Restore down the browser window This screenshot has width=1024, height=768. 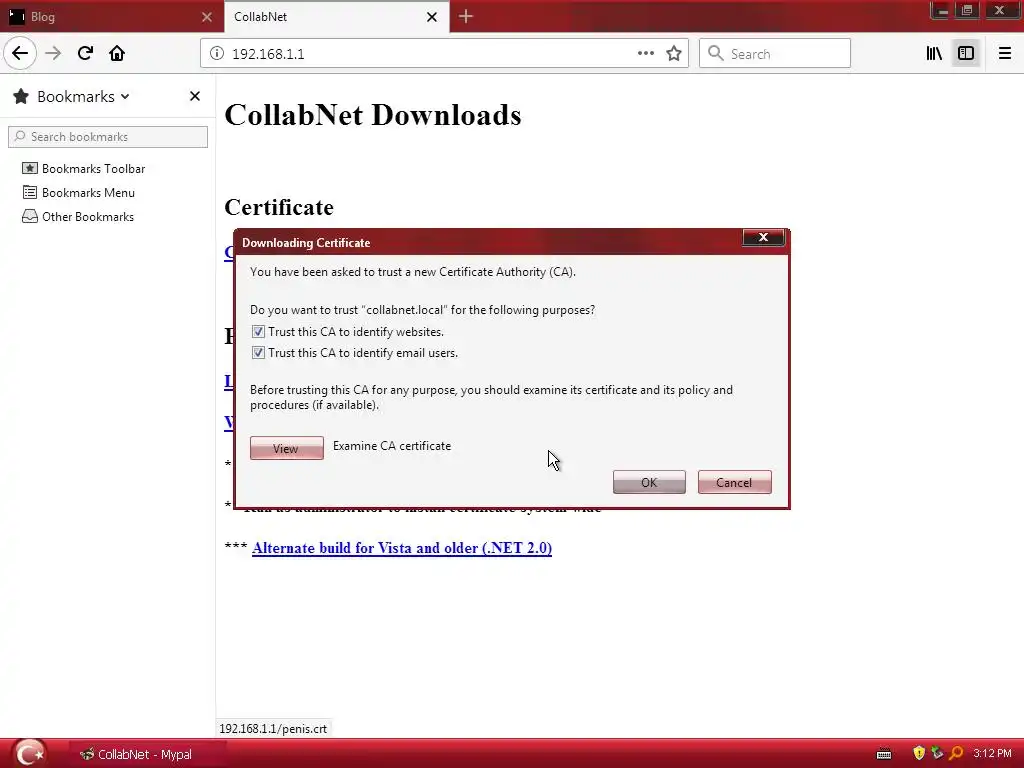967,10
